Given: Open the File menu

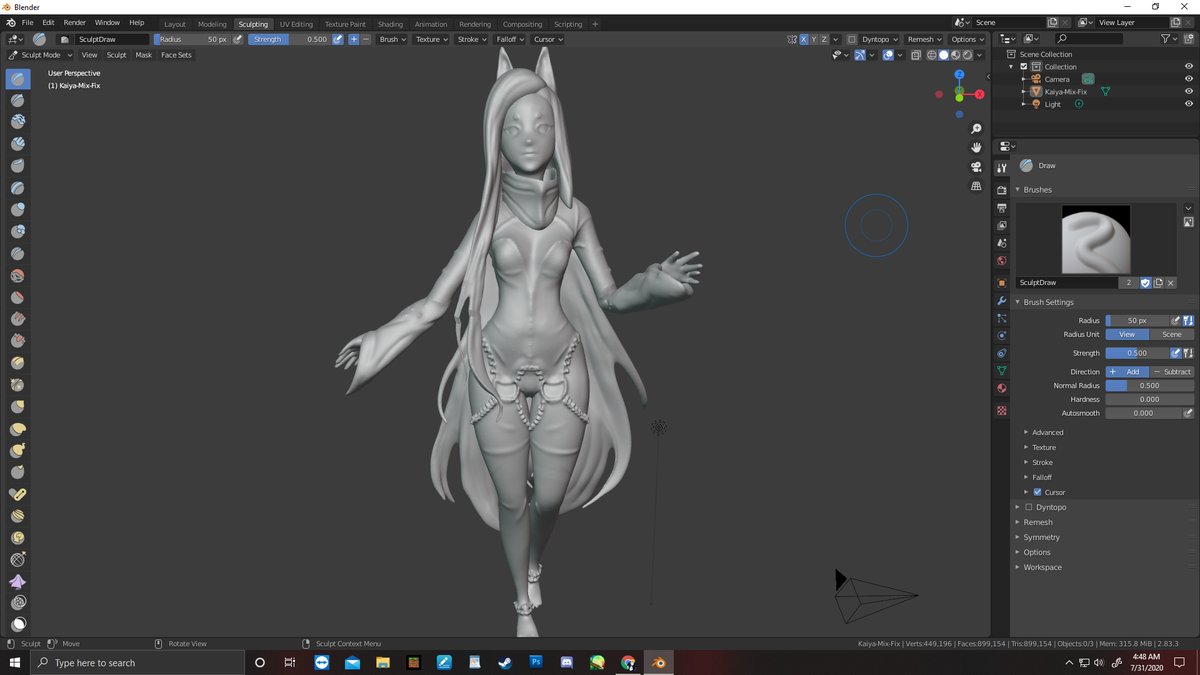Looking at the screenshot, I should point(27,22).
